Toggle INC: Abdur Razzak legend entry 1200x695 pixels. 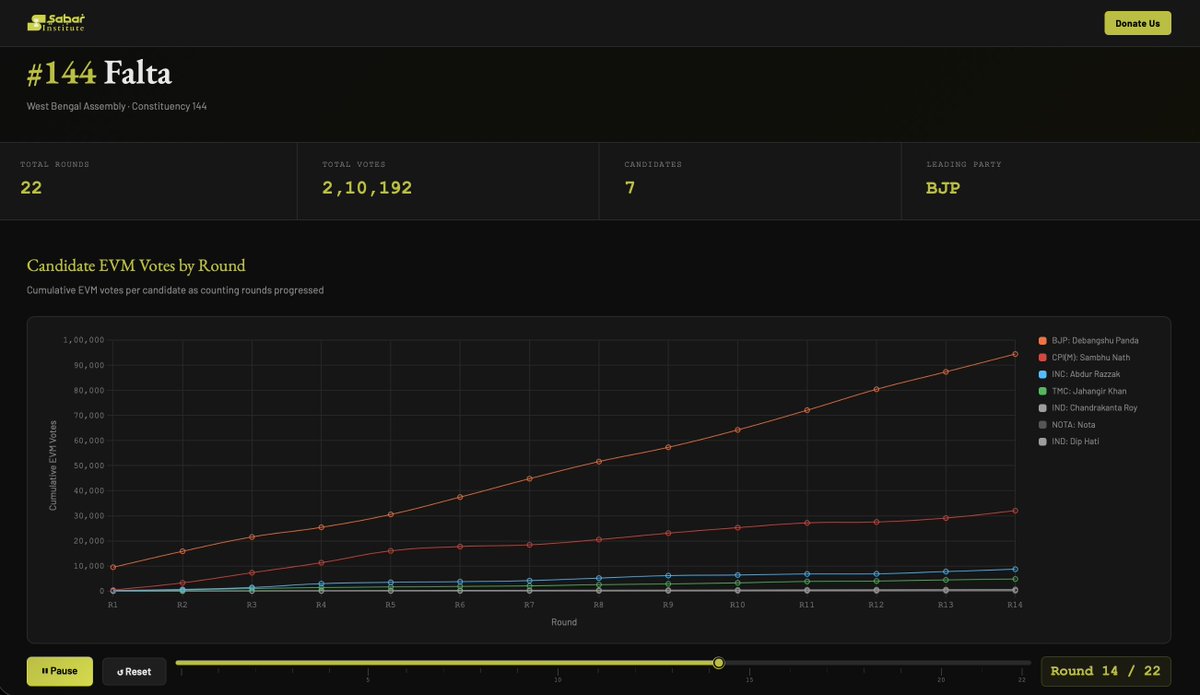(1079, 374)
